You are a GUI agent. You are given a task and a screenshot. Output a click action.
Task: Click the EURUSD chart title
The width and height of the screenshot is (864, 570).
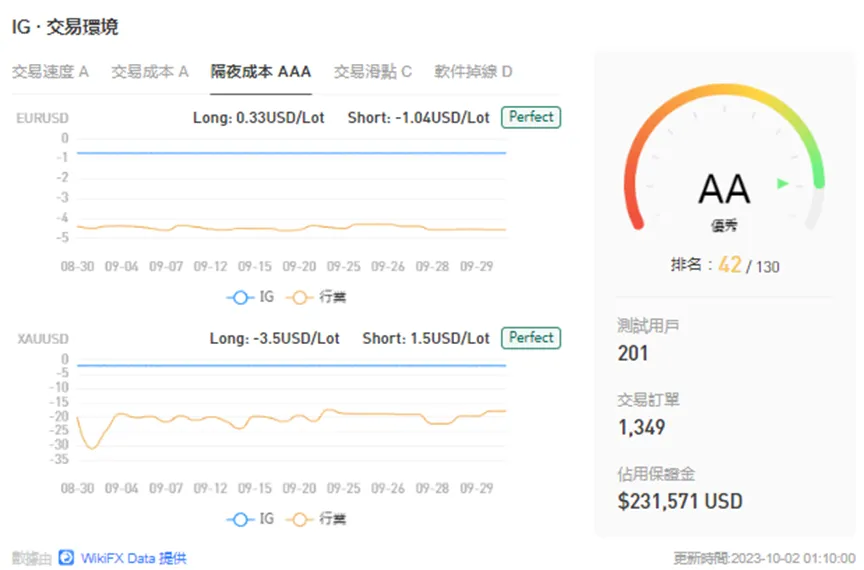tap(42, 119)
